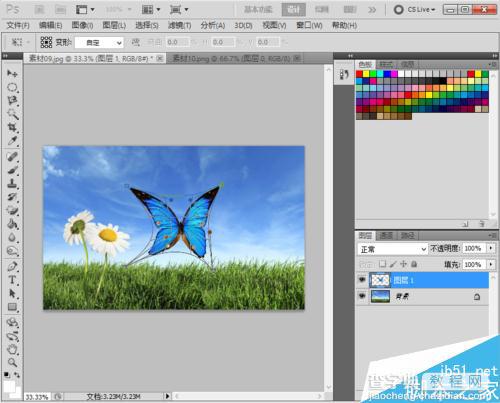Viewport: 500px width, 403px height.
Task: Hide layer 图层 1 with eye icon
Action: point(362,280)
